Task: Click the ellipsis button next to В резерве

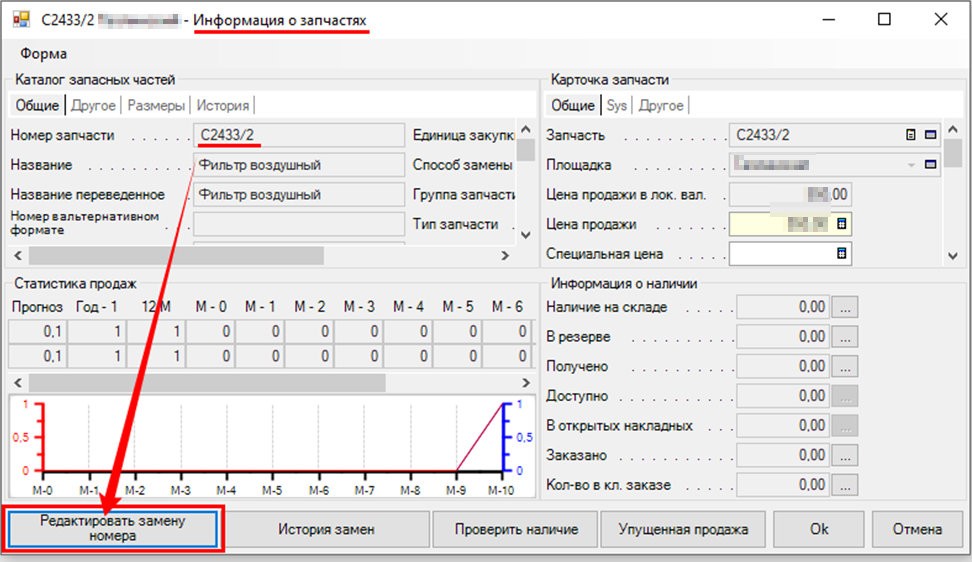Action: [x=845, y=337]
